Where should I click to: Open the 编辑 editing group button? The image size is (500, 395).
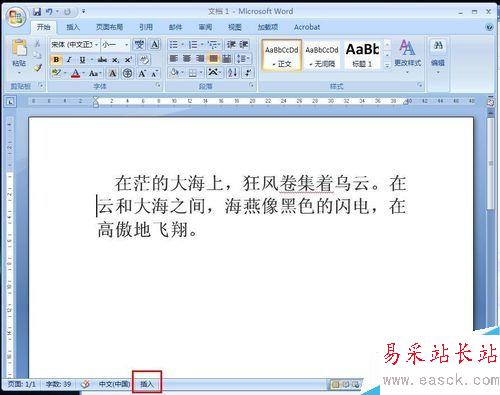coord(438,56)
